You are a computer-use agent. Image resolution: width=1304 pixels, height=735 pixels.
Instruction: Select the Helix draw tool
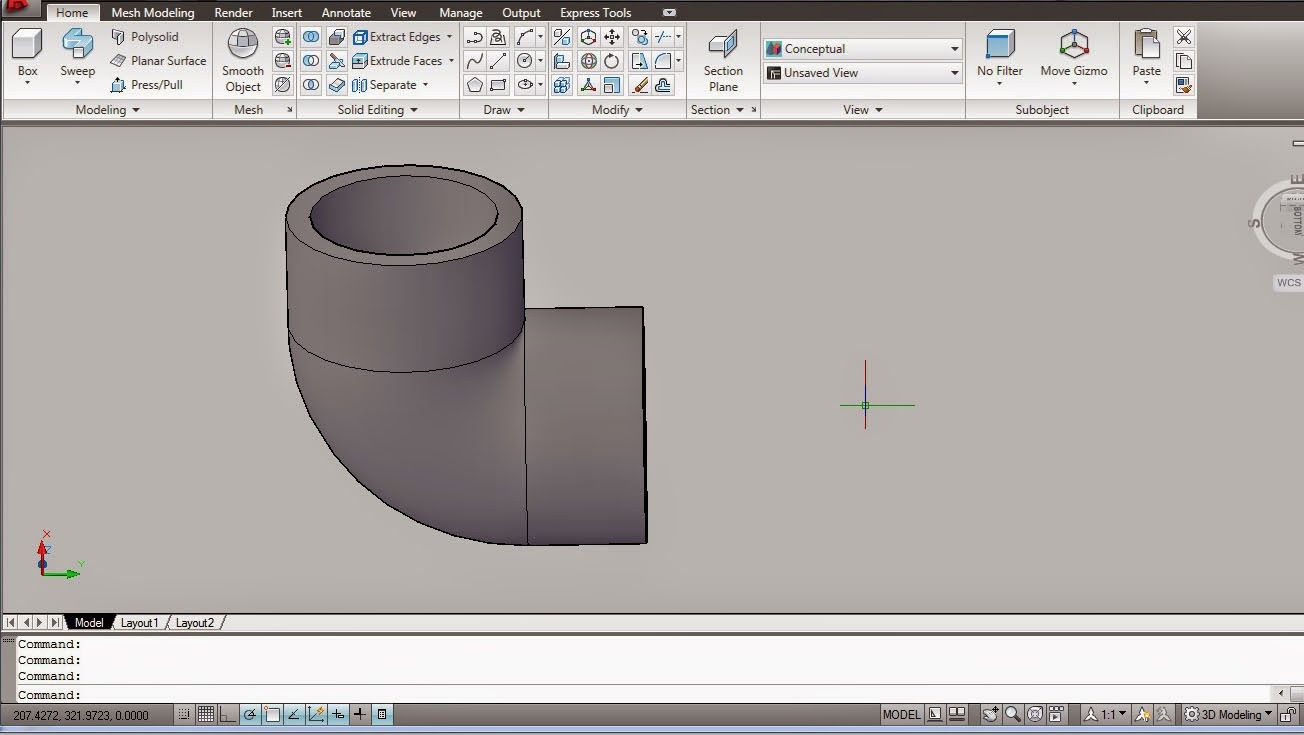pyautogui.click(x=498, y=37)
